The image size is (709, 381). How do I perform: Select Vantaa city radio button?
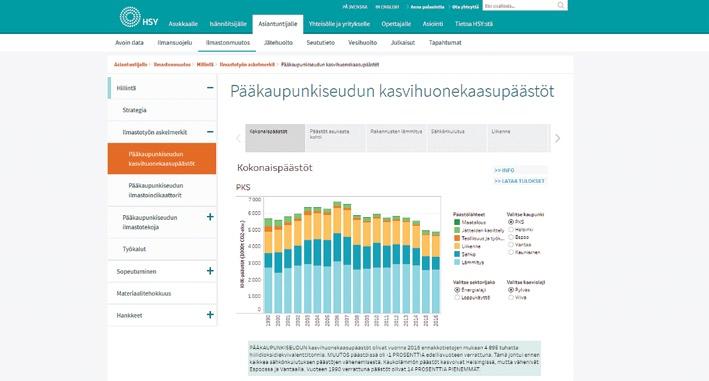[511, 245]
